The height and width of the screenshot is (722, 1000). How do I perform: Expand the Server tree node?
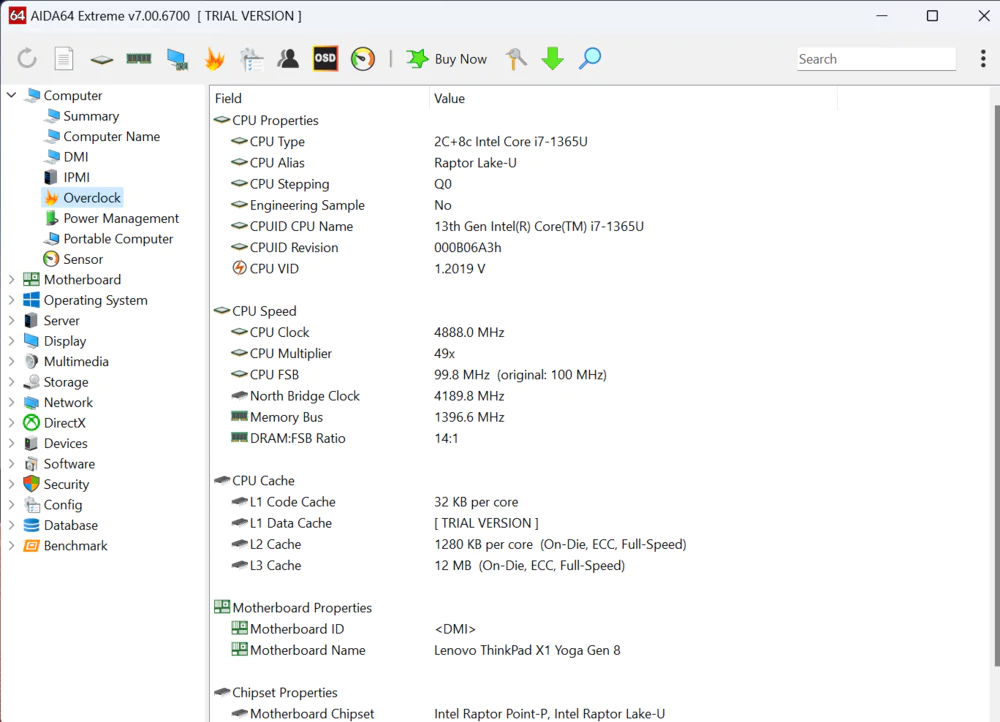point(11,320)
